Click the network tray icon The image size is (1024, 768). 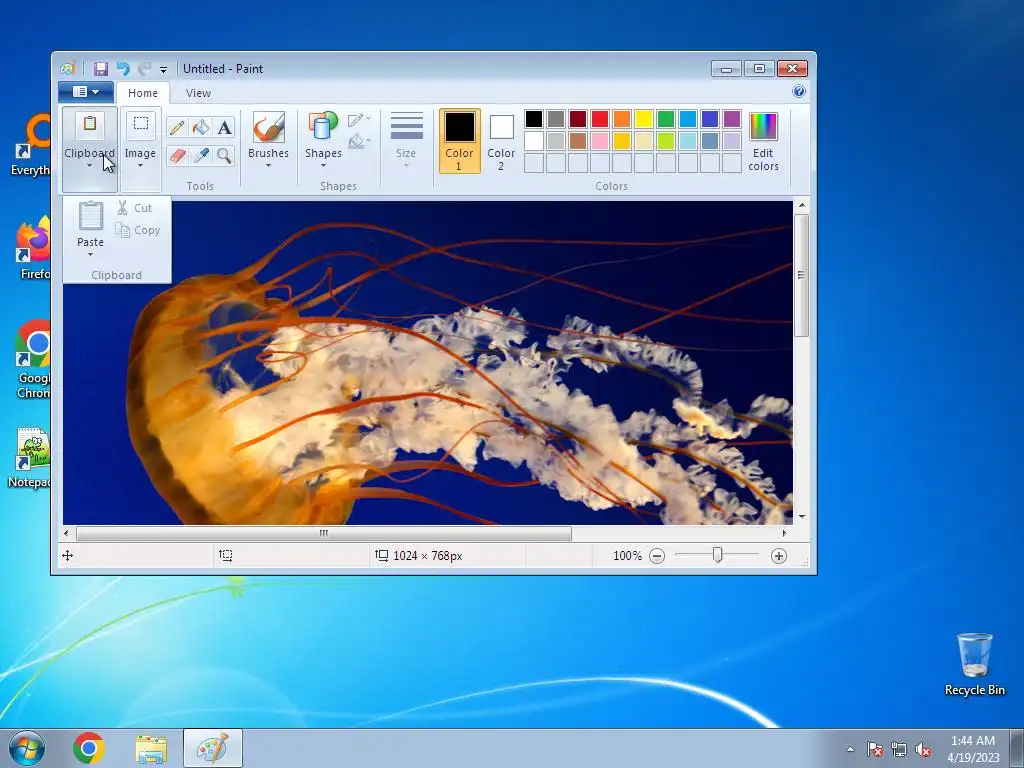pyautogui.click(x=899, y=750)
